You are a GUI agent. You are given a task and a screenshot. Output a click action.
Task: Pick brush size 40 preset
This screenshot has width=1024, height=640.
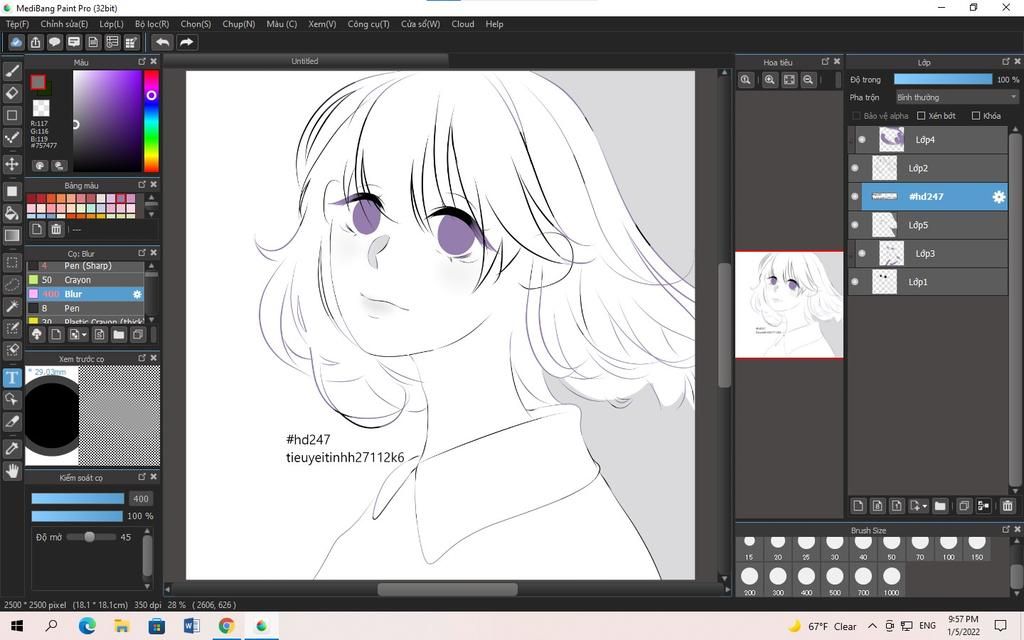pyautogui.click(x=863, y=549)
